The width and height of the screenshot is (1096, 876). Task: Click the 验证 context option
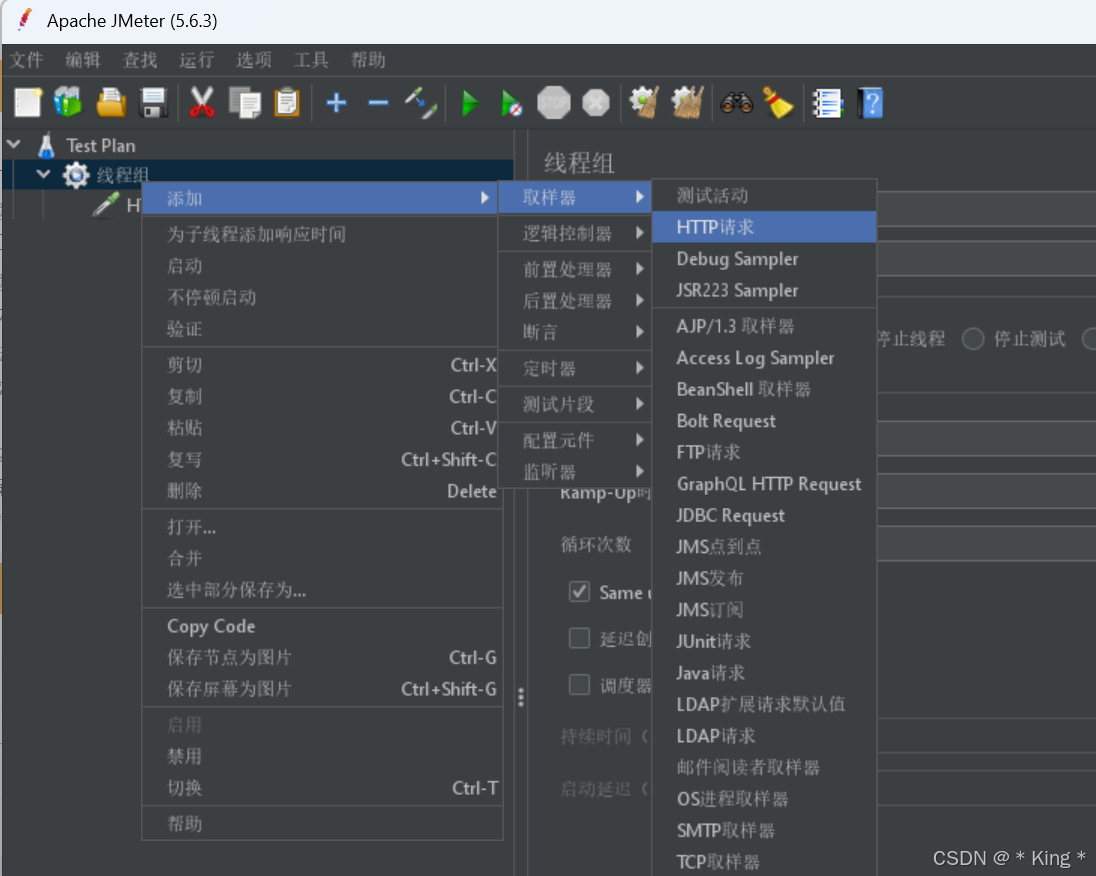point(322,329)
